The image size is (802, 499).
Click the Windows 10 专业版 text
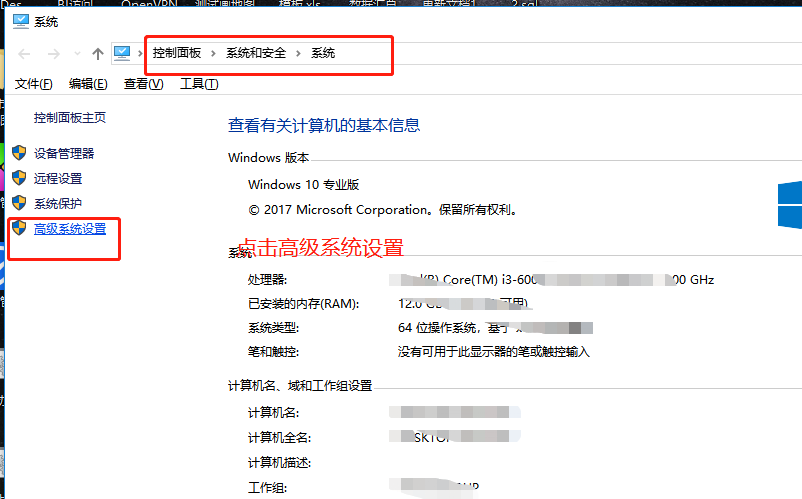tap(304, 185)
